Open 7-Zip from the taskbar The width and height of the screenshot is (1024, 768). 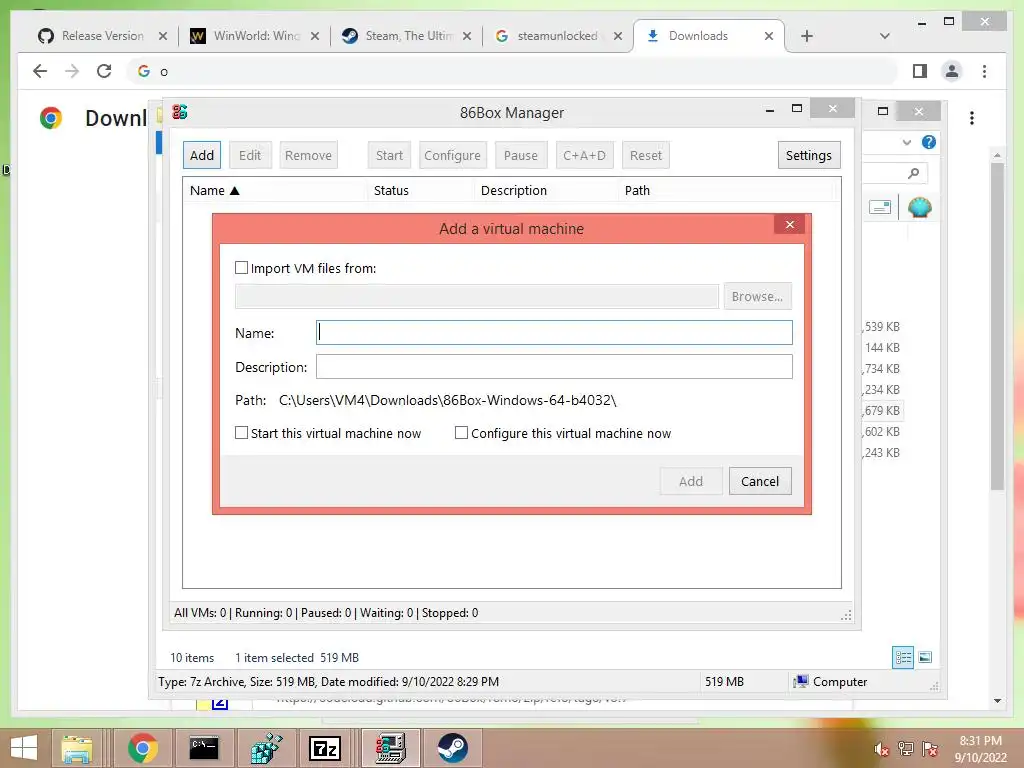click(x=326, y=748)
